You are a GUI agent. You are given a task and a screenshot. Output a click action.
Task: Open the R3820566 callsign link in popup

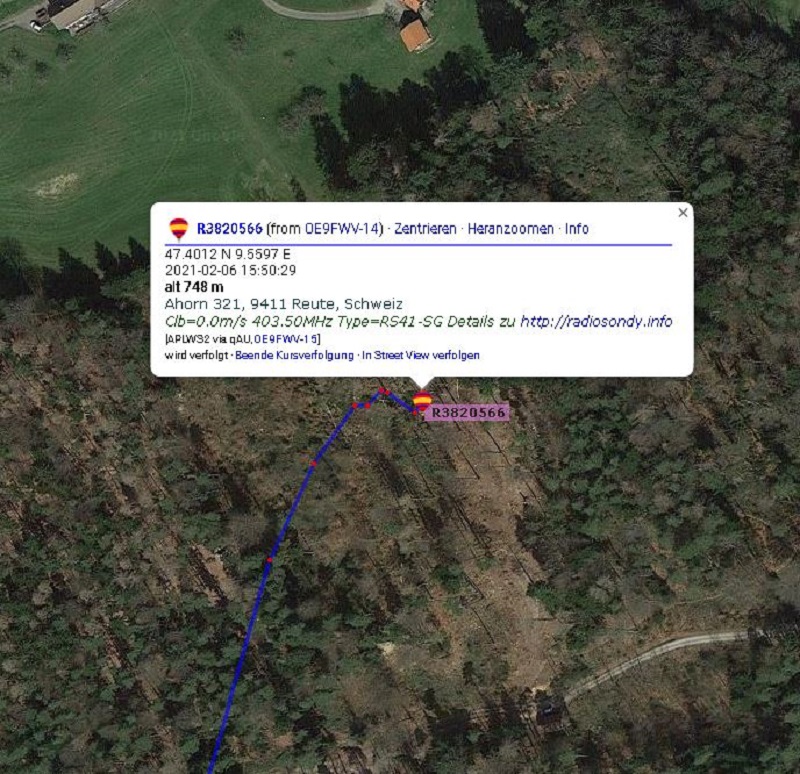(230, 229)
